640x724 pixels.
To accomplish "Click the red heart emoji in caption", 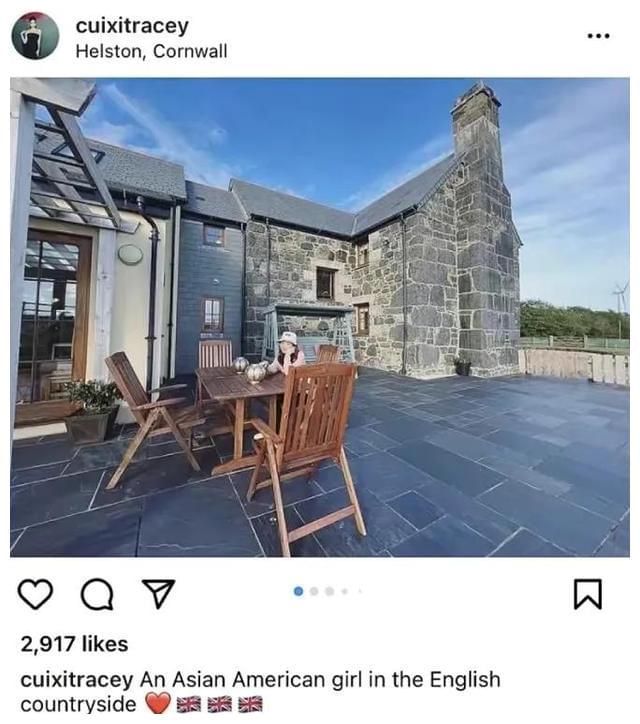I will pos(158,704).
